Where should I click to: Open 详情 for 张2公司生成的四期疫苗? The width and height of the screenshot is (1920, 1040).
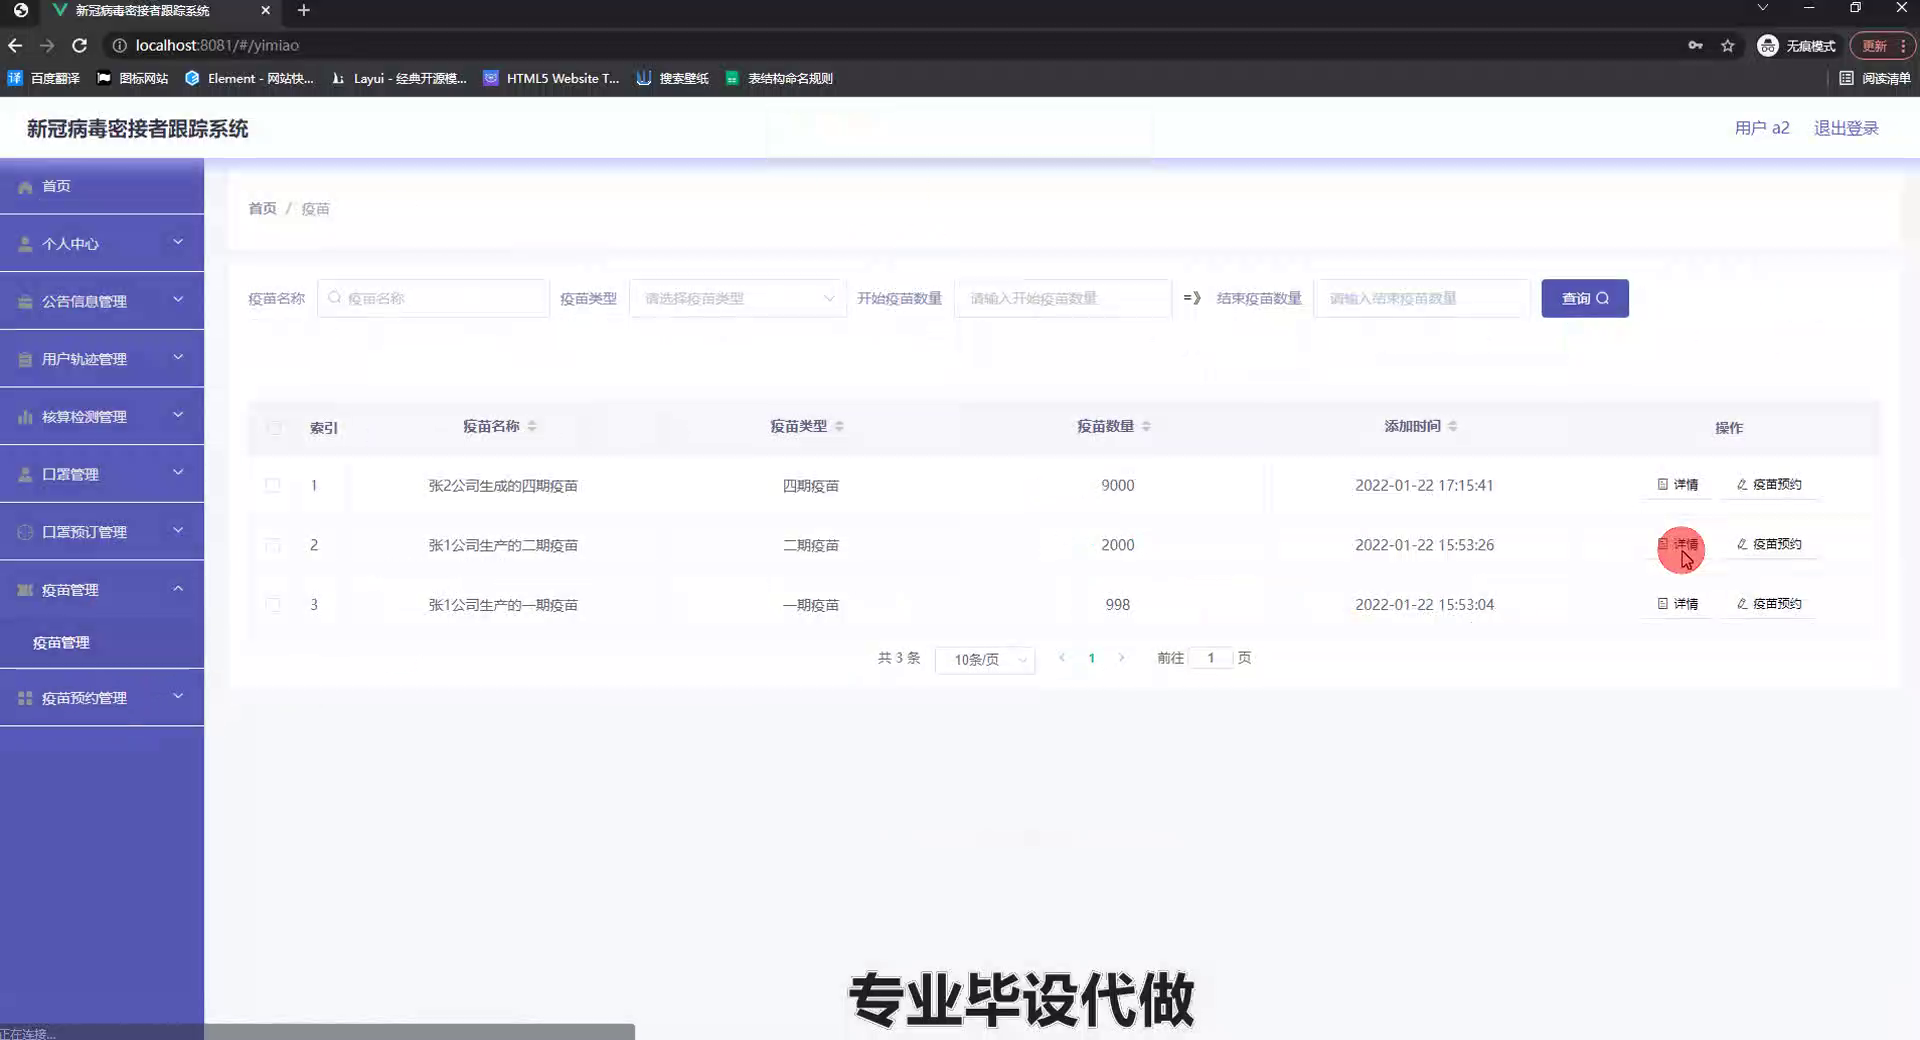[x=1678, y=484]
